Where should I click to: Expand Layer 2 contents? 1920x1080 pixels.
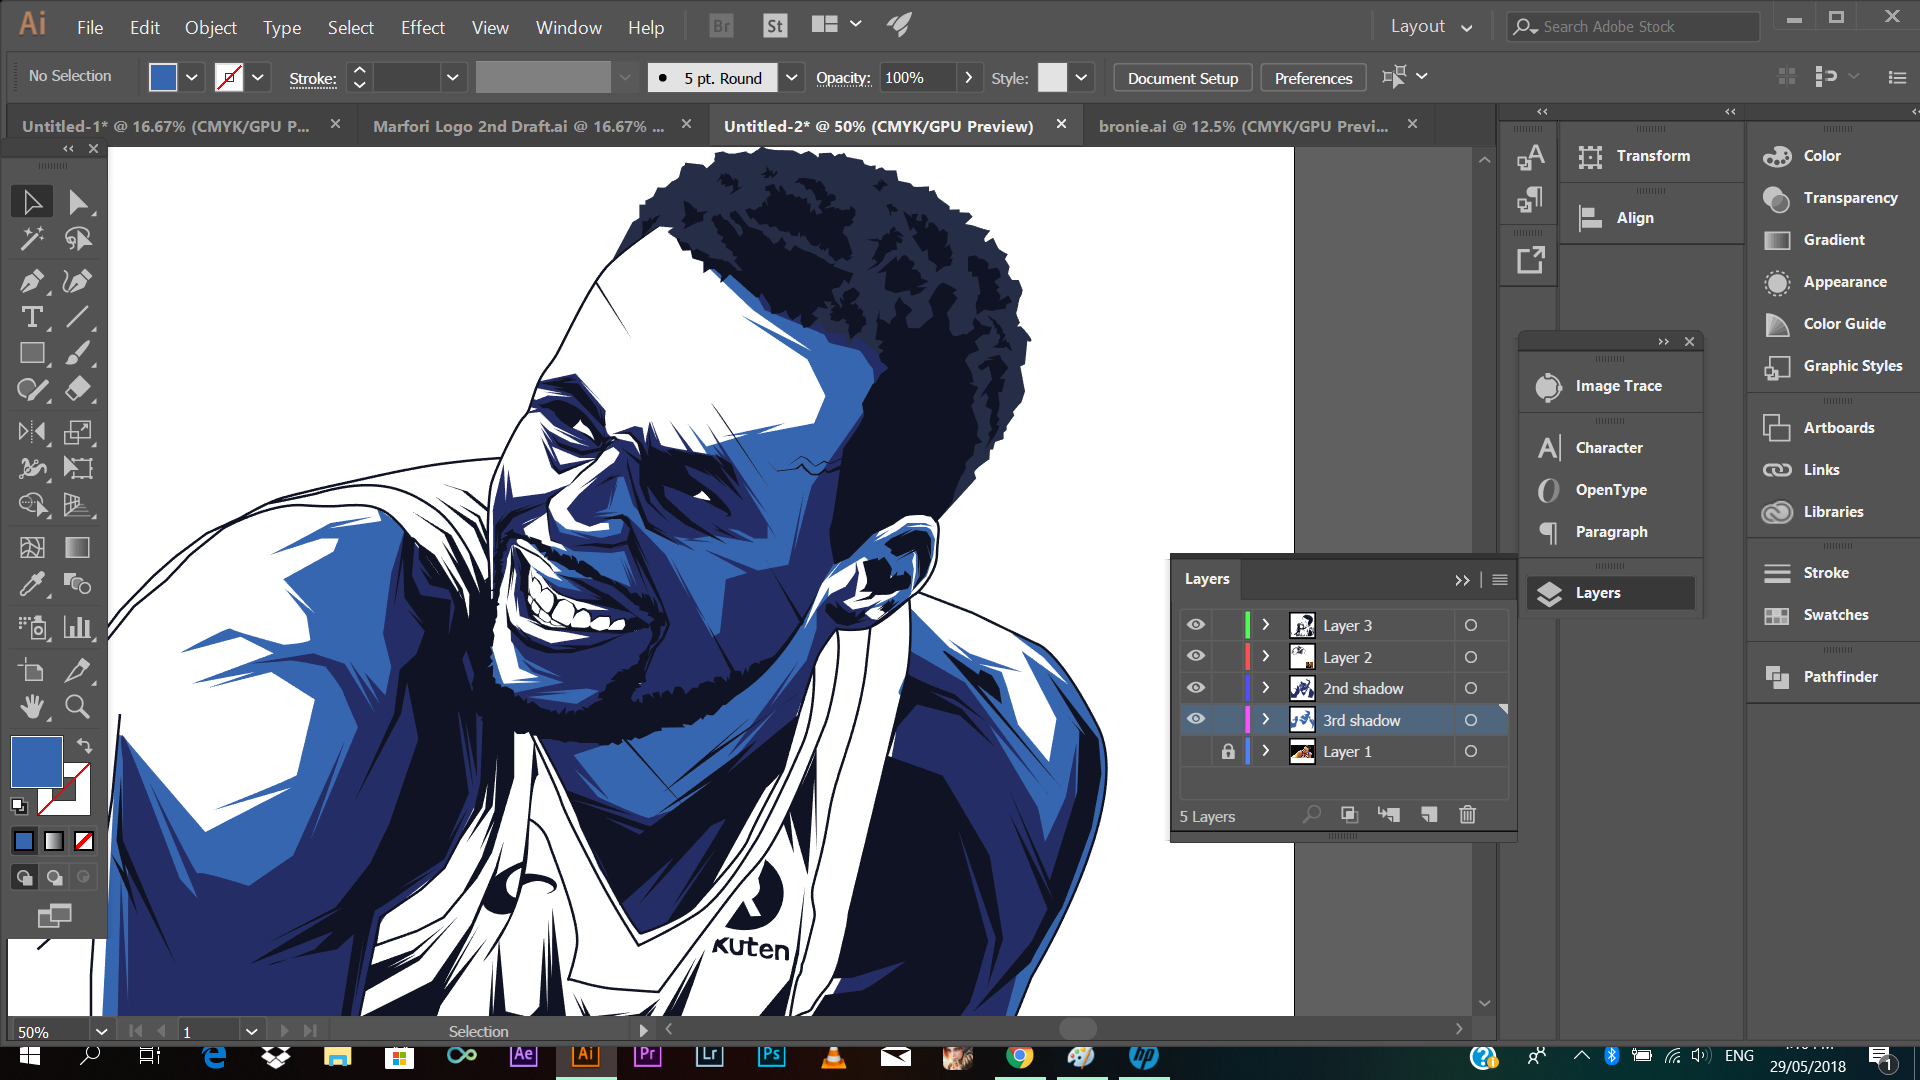pyautogui.click(x=1266, y=657)
